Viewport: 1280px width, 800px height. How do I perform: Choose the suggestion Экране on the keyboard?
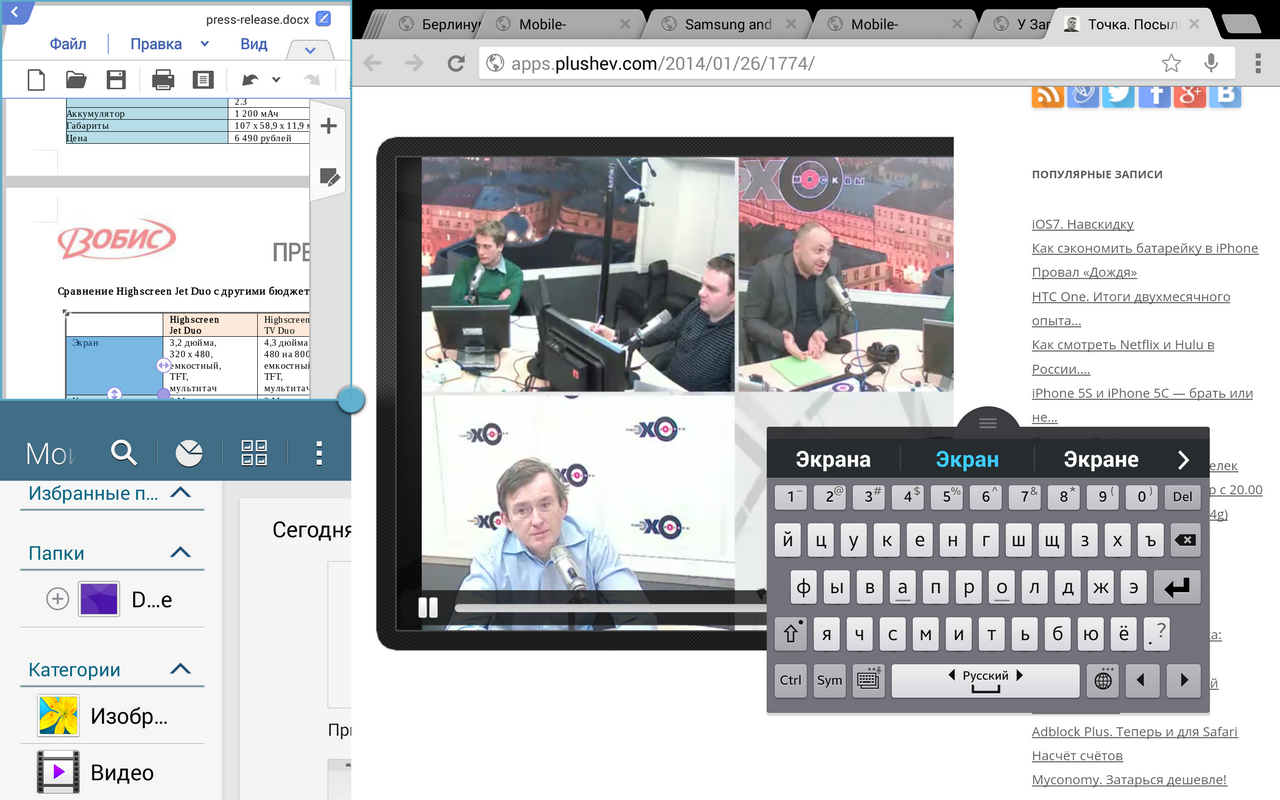1101,460
